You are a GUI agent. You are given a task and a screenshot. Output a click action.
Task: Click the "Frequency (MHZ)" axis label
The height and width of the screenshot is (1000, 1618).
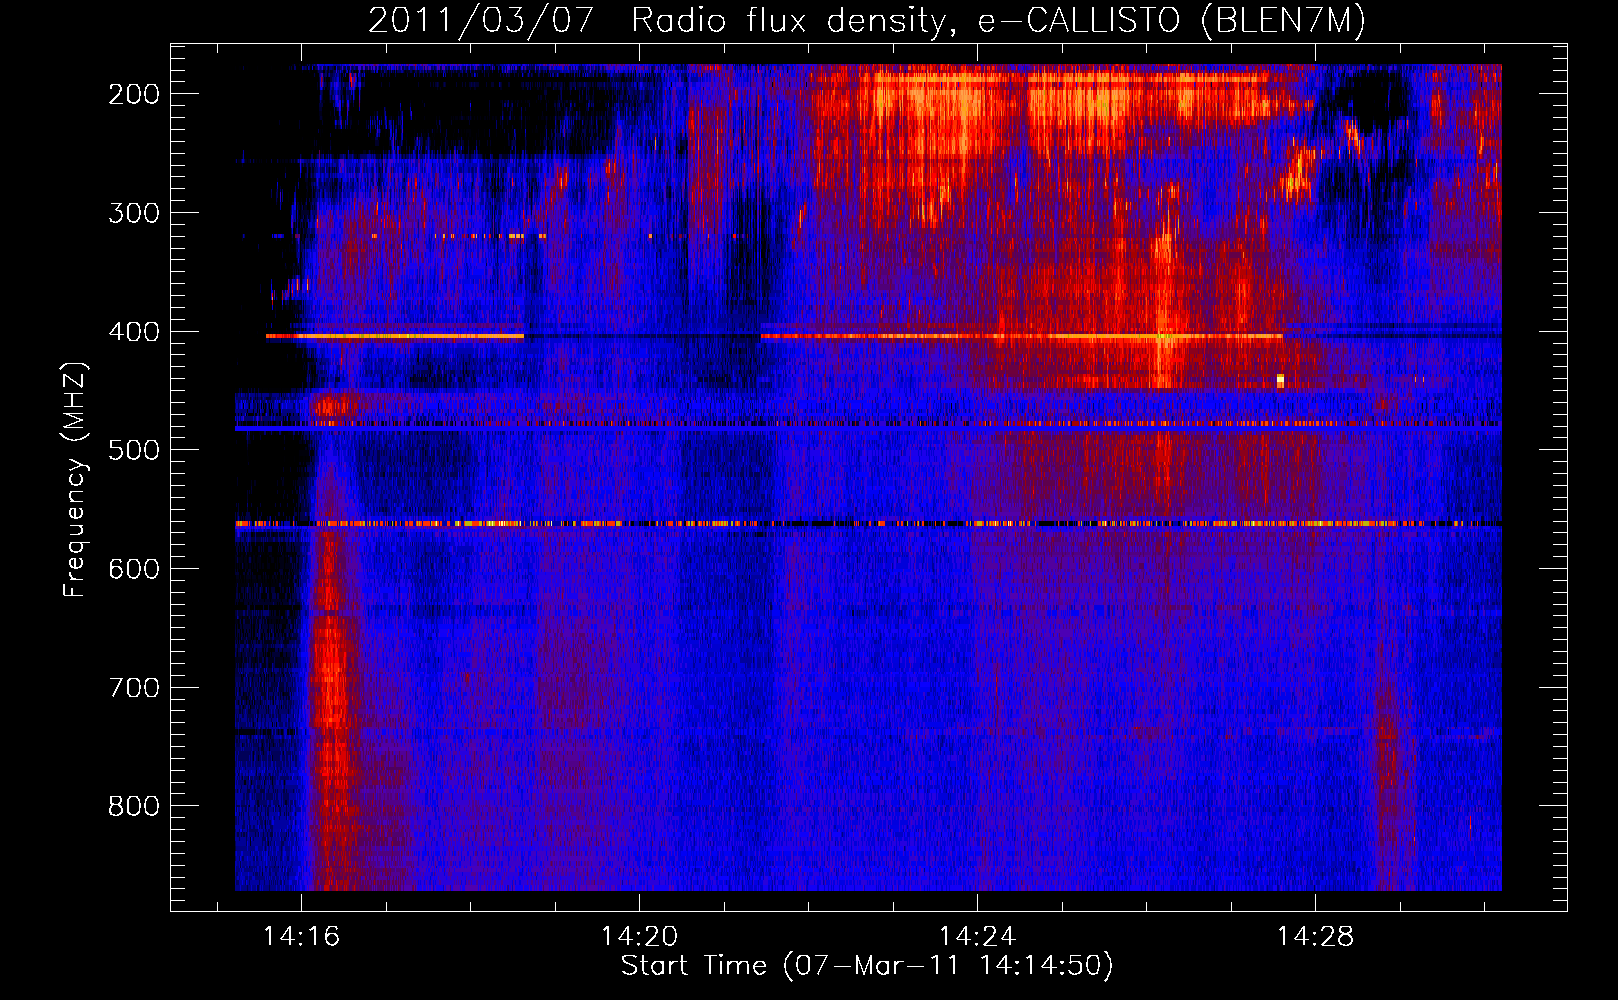[75, 479]
